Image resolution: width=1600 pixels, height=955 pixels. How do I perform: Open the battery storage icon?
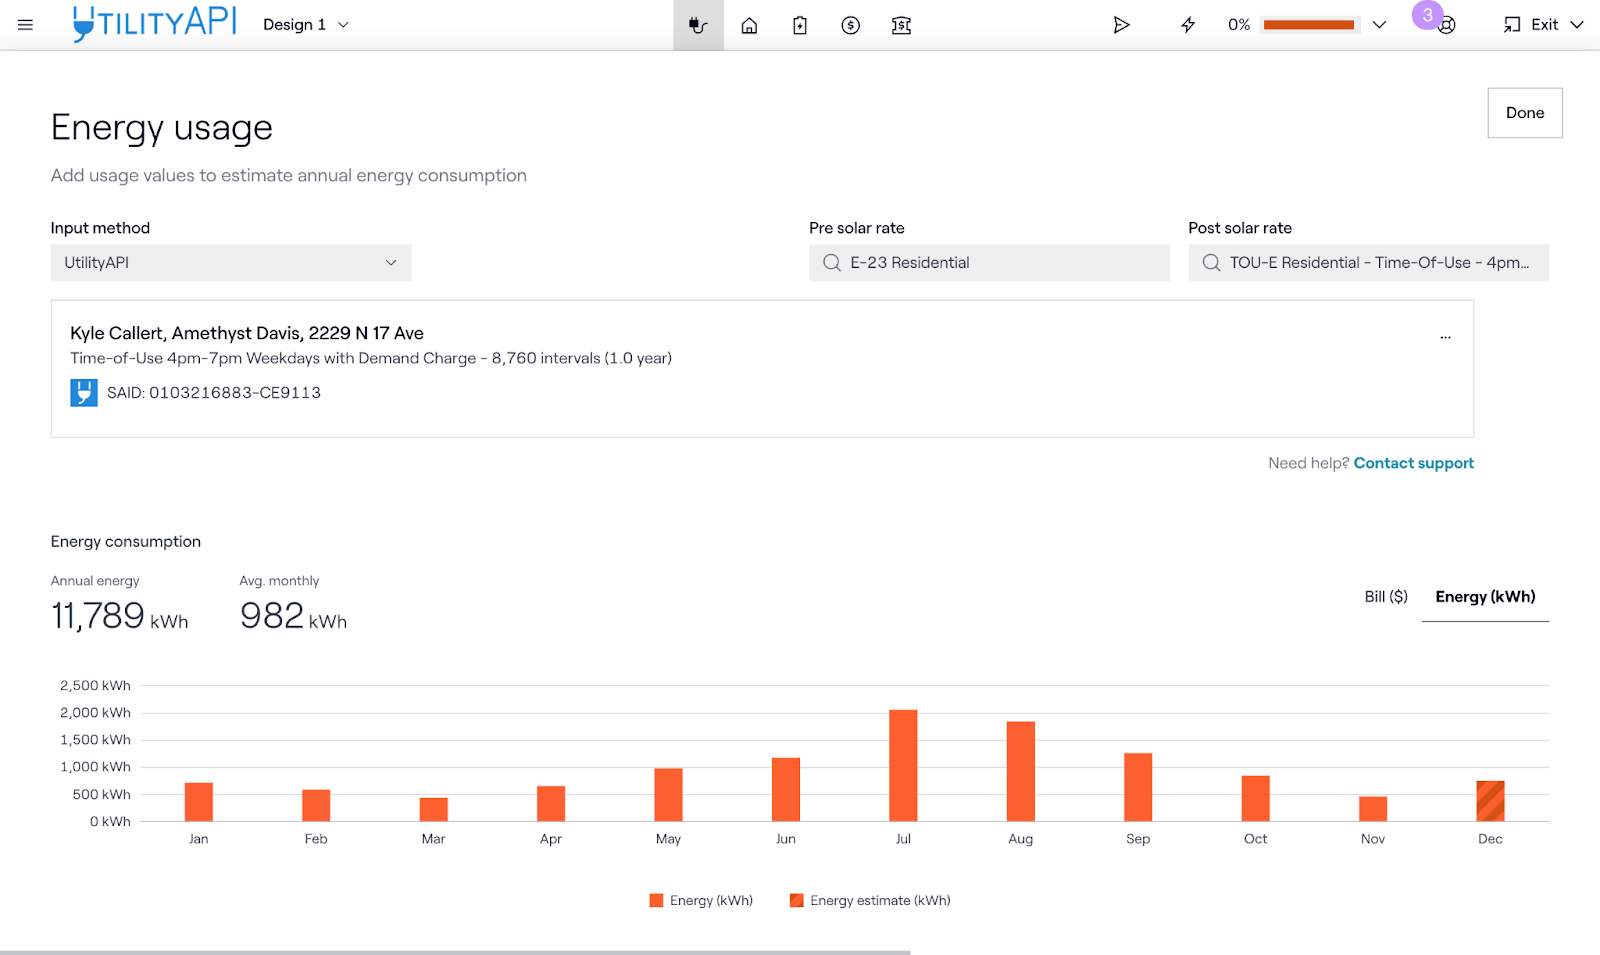tap(800, 25)
